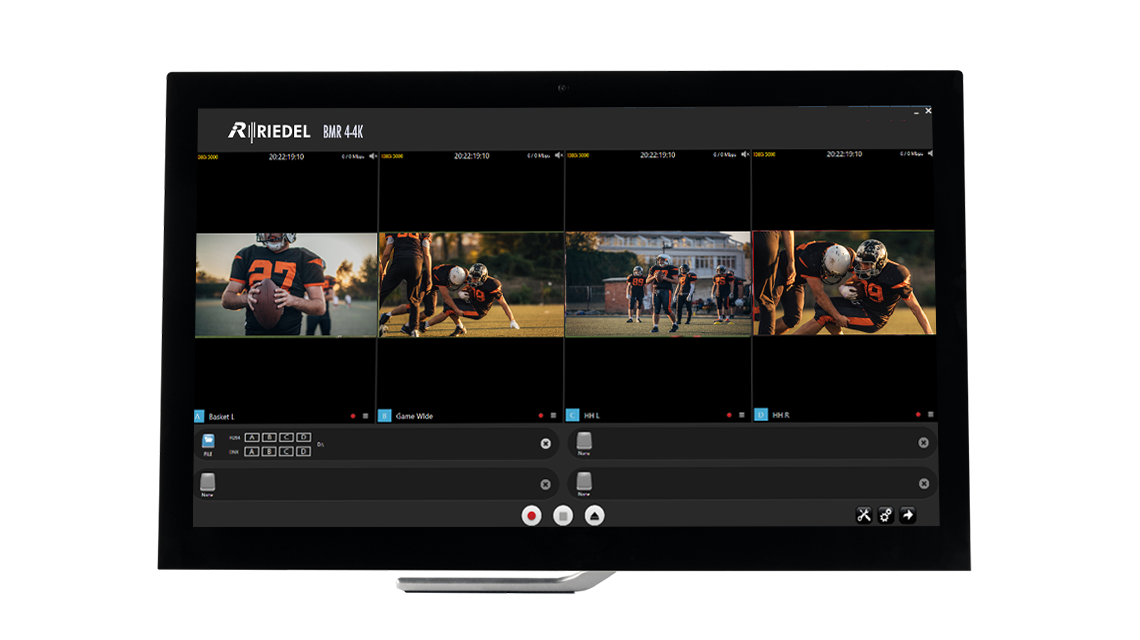Toggle the speaker icon on Game Wide channel
1140x640 pixels.
tap(558, 155)
